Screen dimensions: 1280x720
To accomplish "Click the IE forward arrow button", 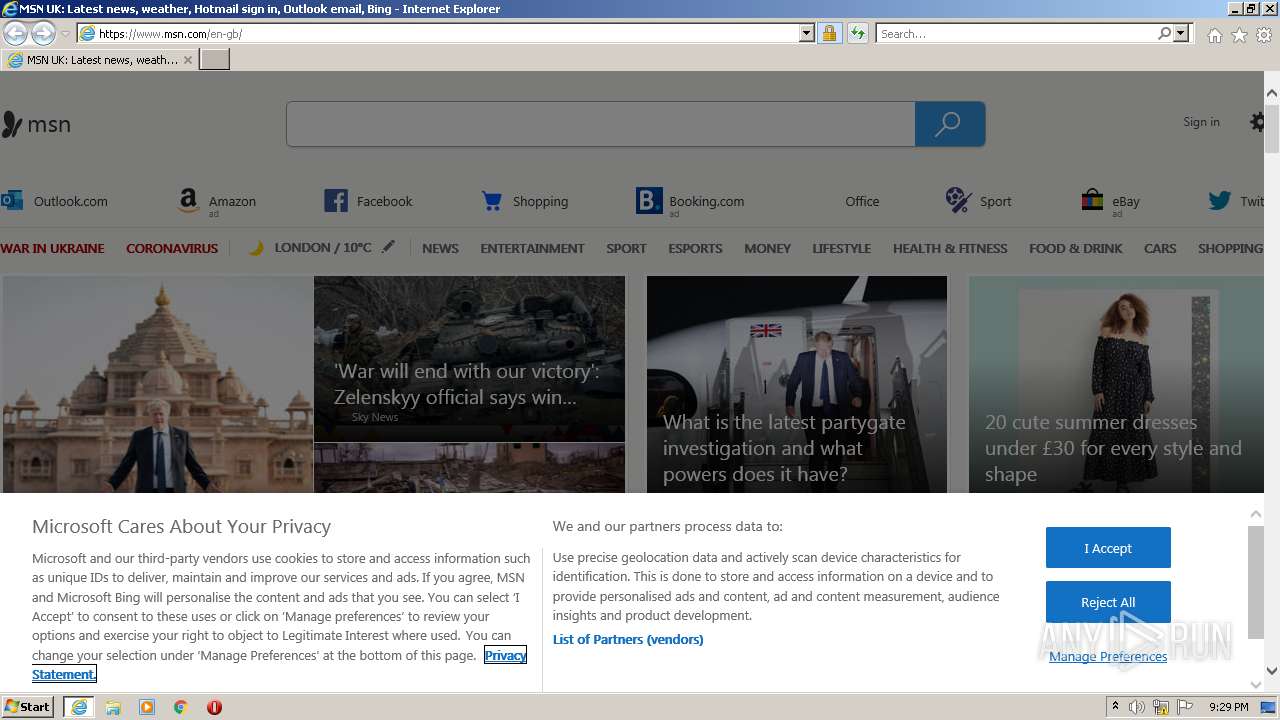I will (43, 33).
